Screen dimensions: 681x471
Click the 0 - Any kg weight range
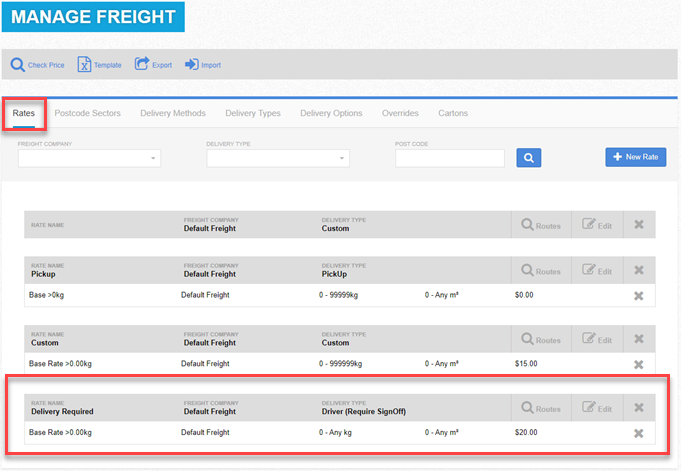coord(335,432)
